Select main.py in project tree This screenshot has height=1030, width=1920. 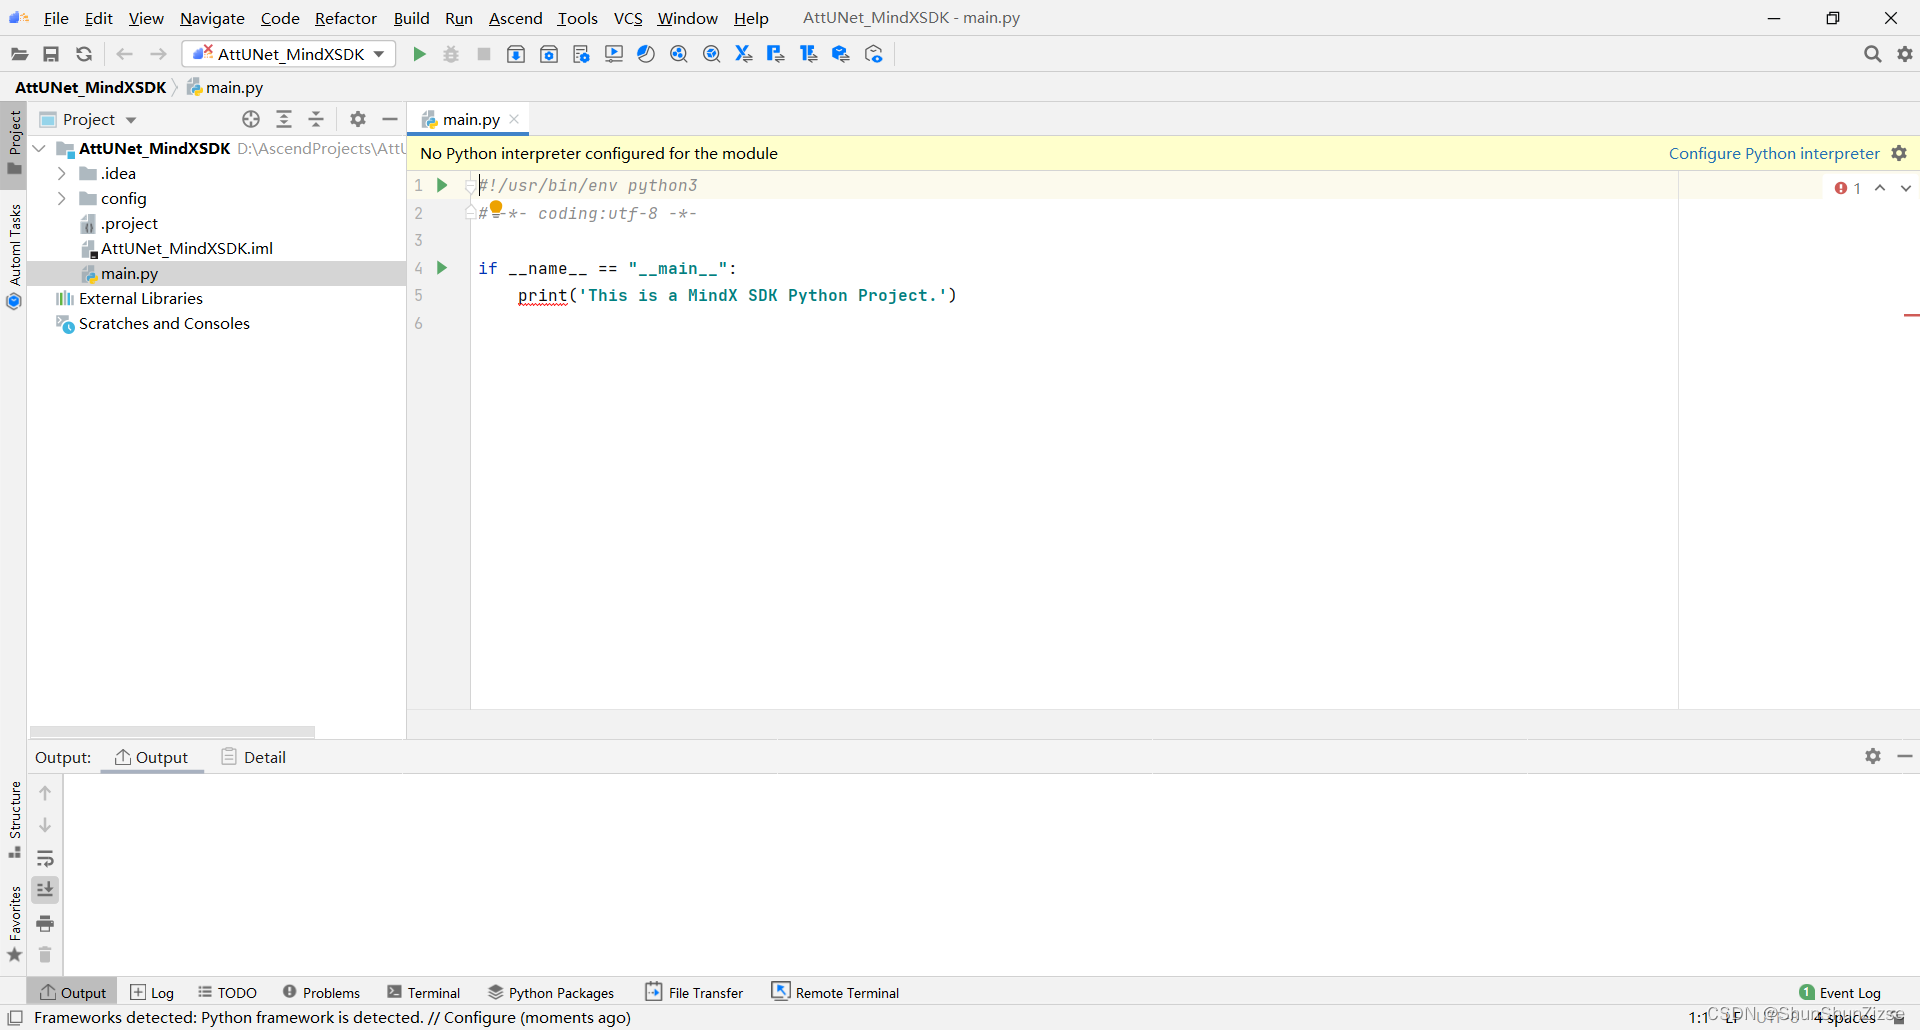pos(129,273)
